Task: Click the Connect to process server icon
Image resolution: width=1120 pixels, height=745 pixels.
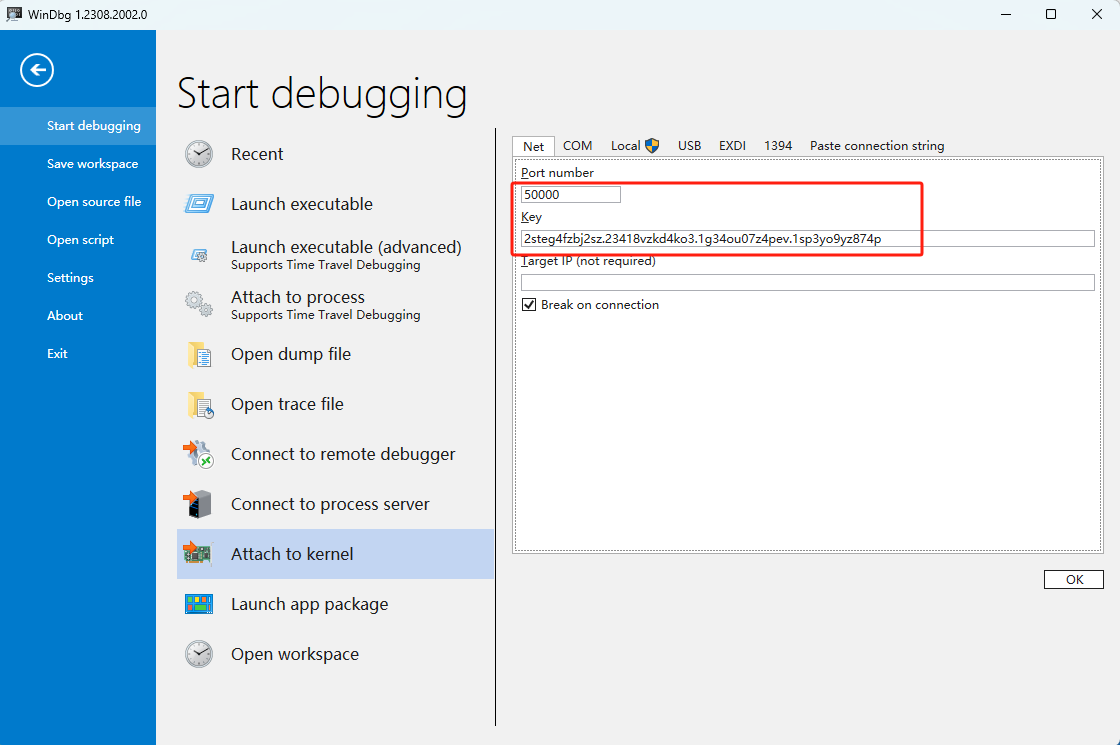Action: point(199,504)
